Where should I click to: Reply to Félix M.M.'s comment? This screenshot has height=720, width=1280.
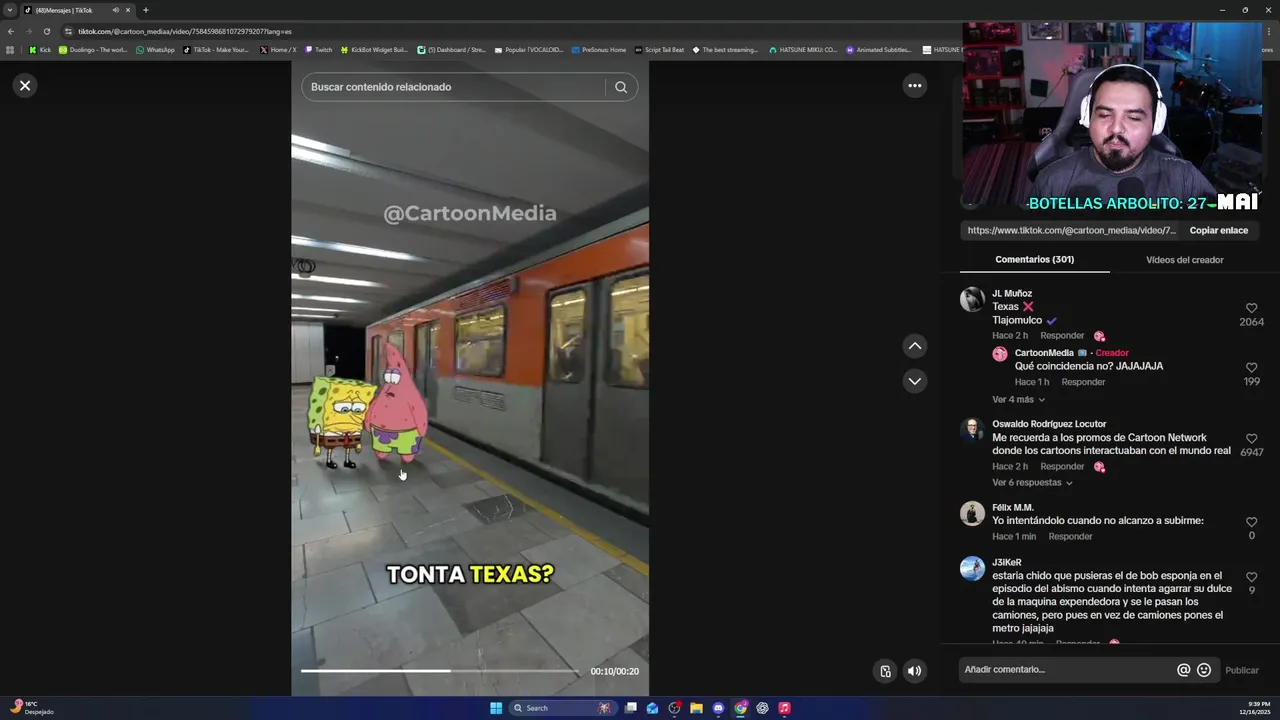(x=1070, y=537)
